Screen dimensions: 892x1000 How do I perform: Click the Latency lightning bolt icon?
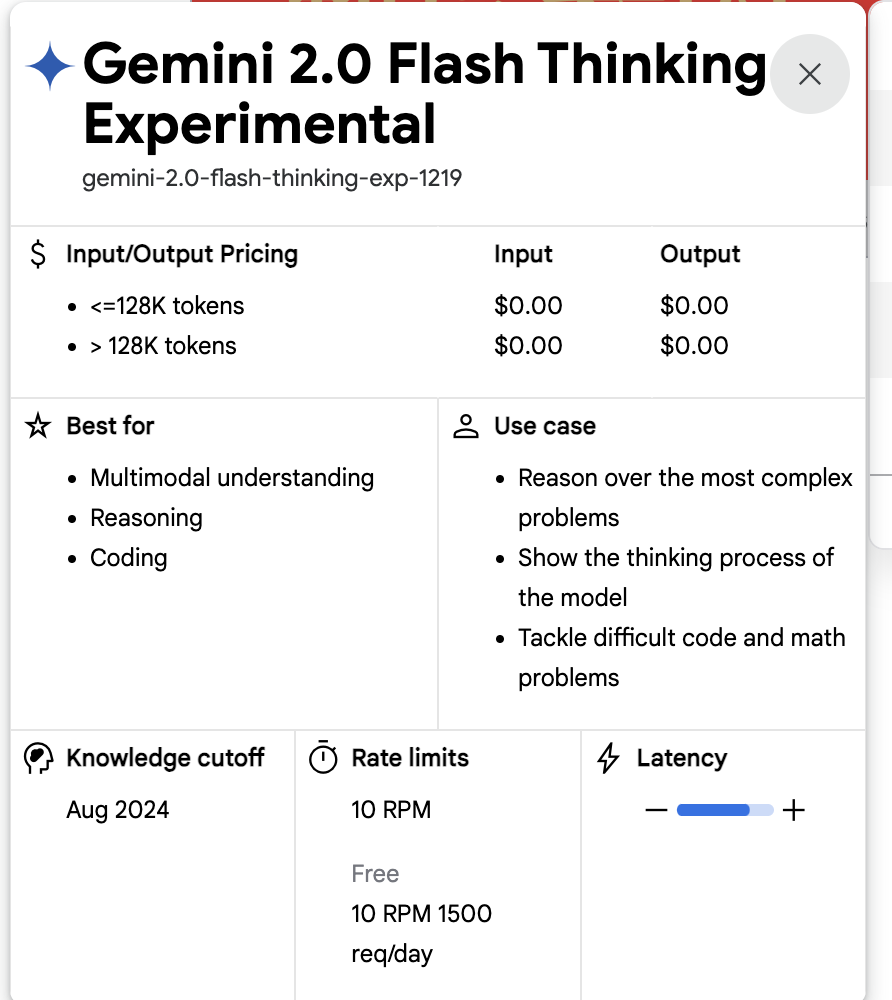(608, 759)
